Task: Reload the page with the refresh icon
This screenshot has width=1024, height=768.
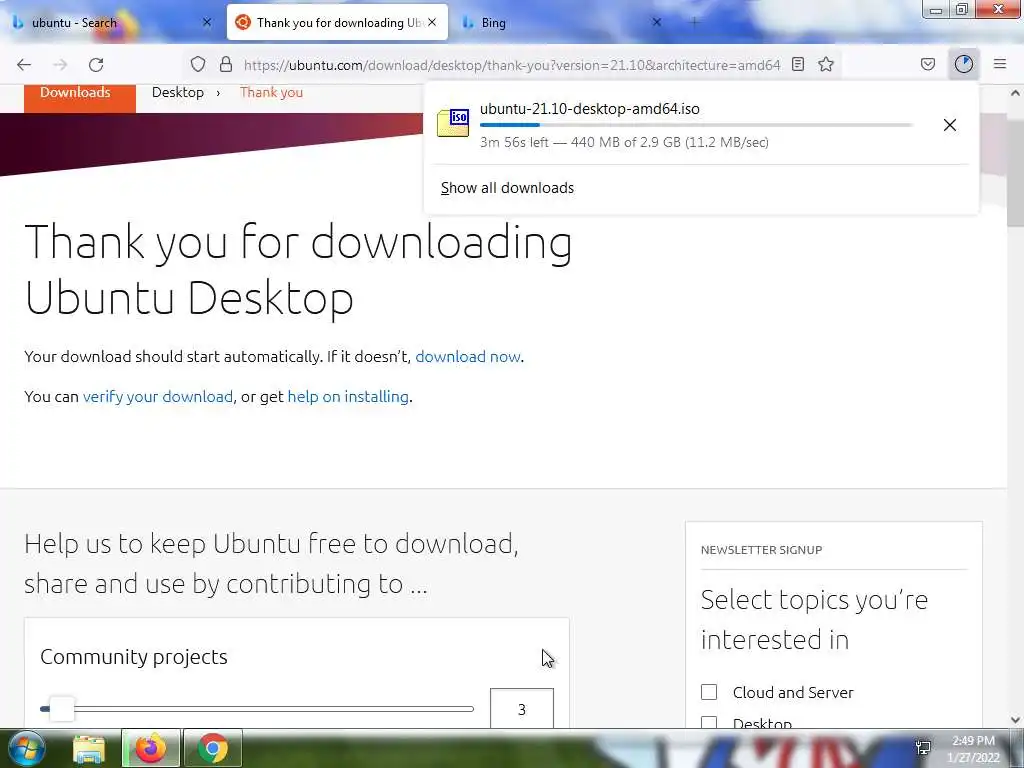Action: point(96,65)
